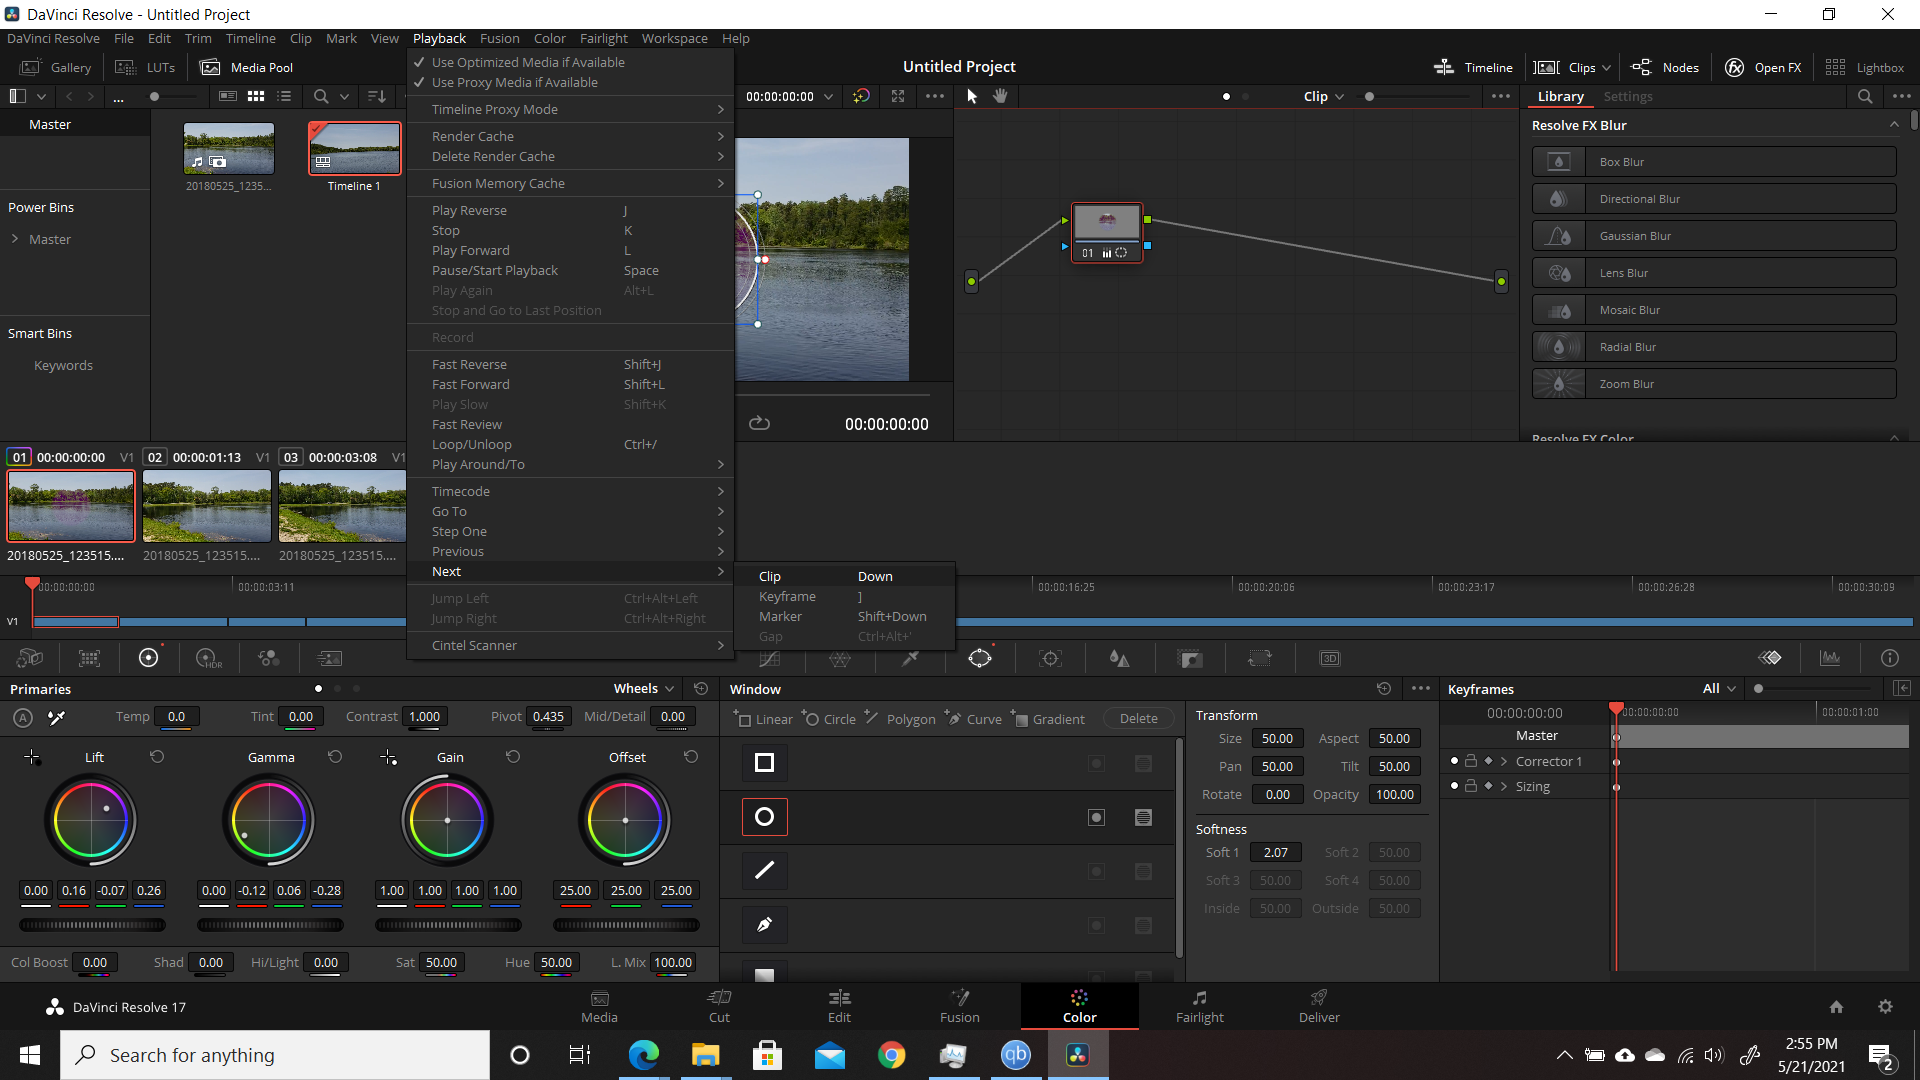Screen dimensions: 1920x1080
Task: Expand the Master power bin
Action: (x=15, y=239)
